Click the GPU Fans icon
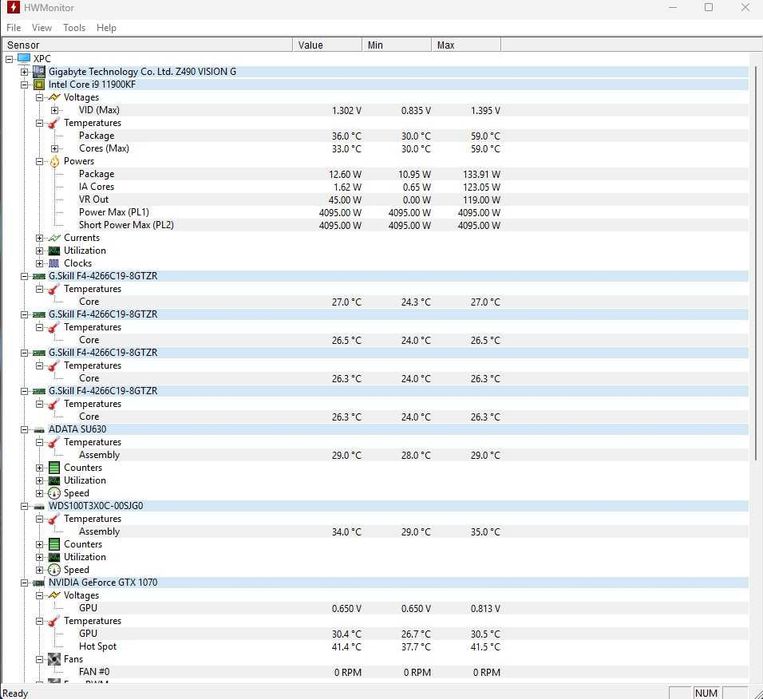Screen dimensions: 763x699 54,660
